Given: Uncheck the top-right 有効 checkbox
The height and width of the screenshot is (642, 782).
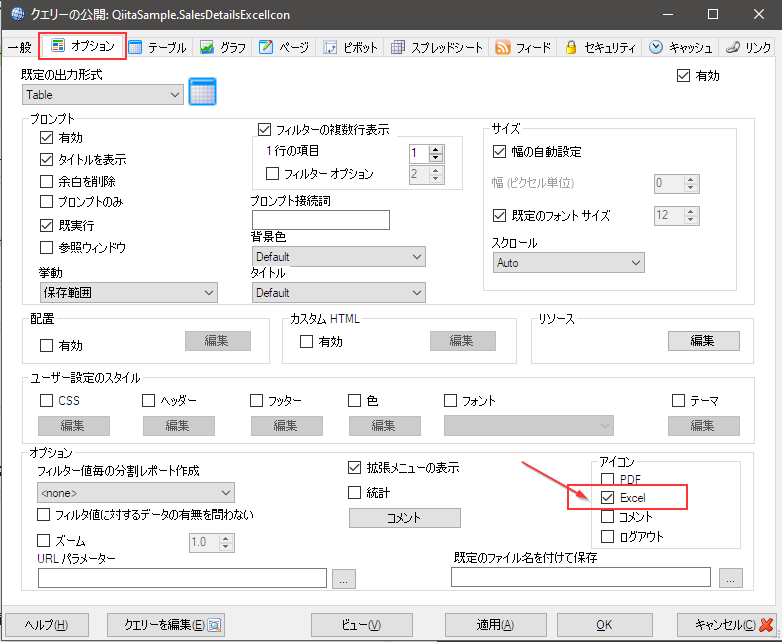Looking at the screenshot, I should (x=683, y=76).
